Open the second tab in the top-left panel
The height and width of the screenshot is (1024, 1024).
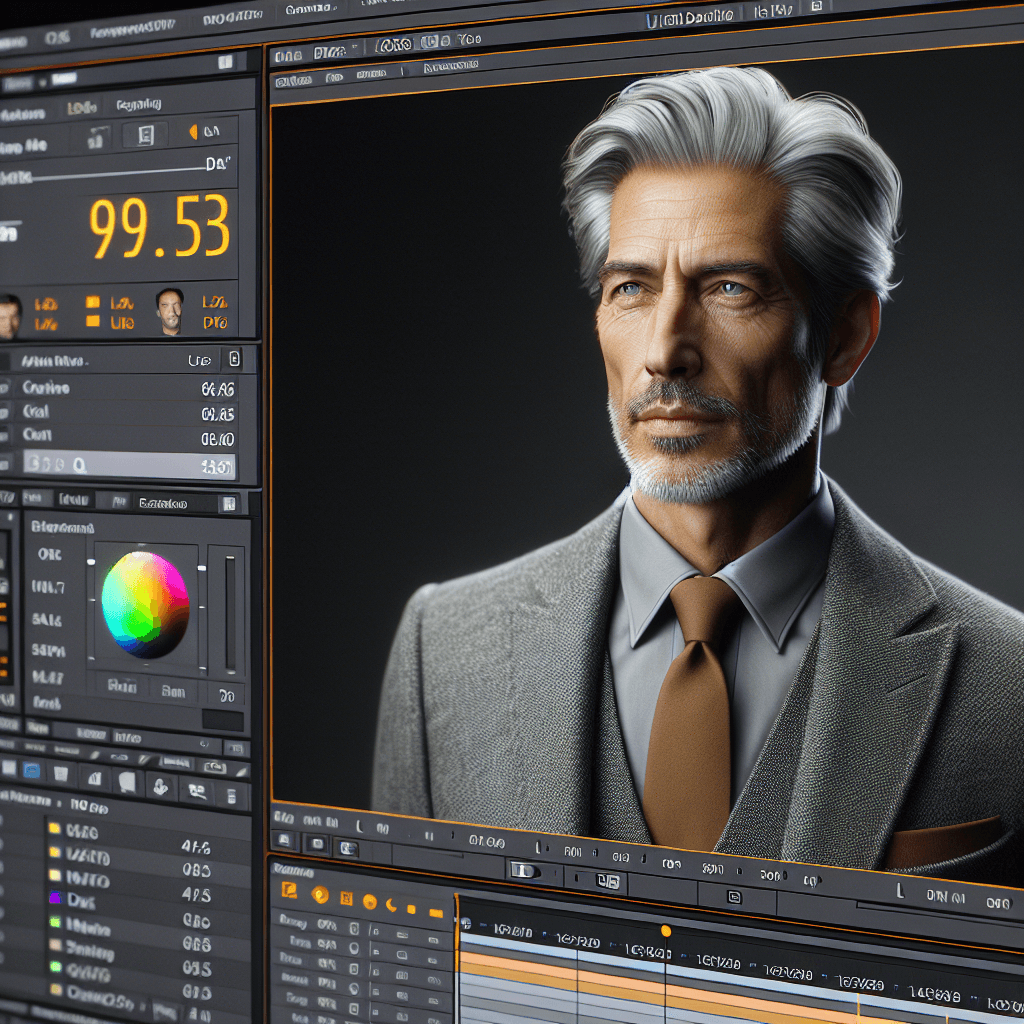pos(80,107)
